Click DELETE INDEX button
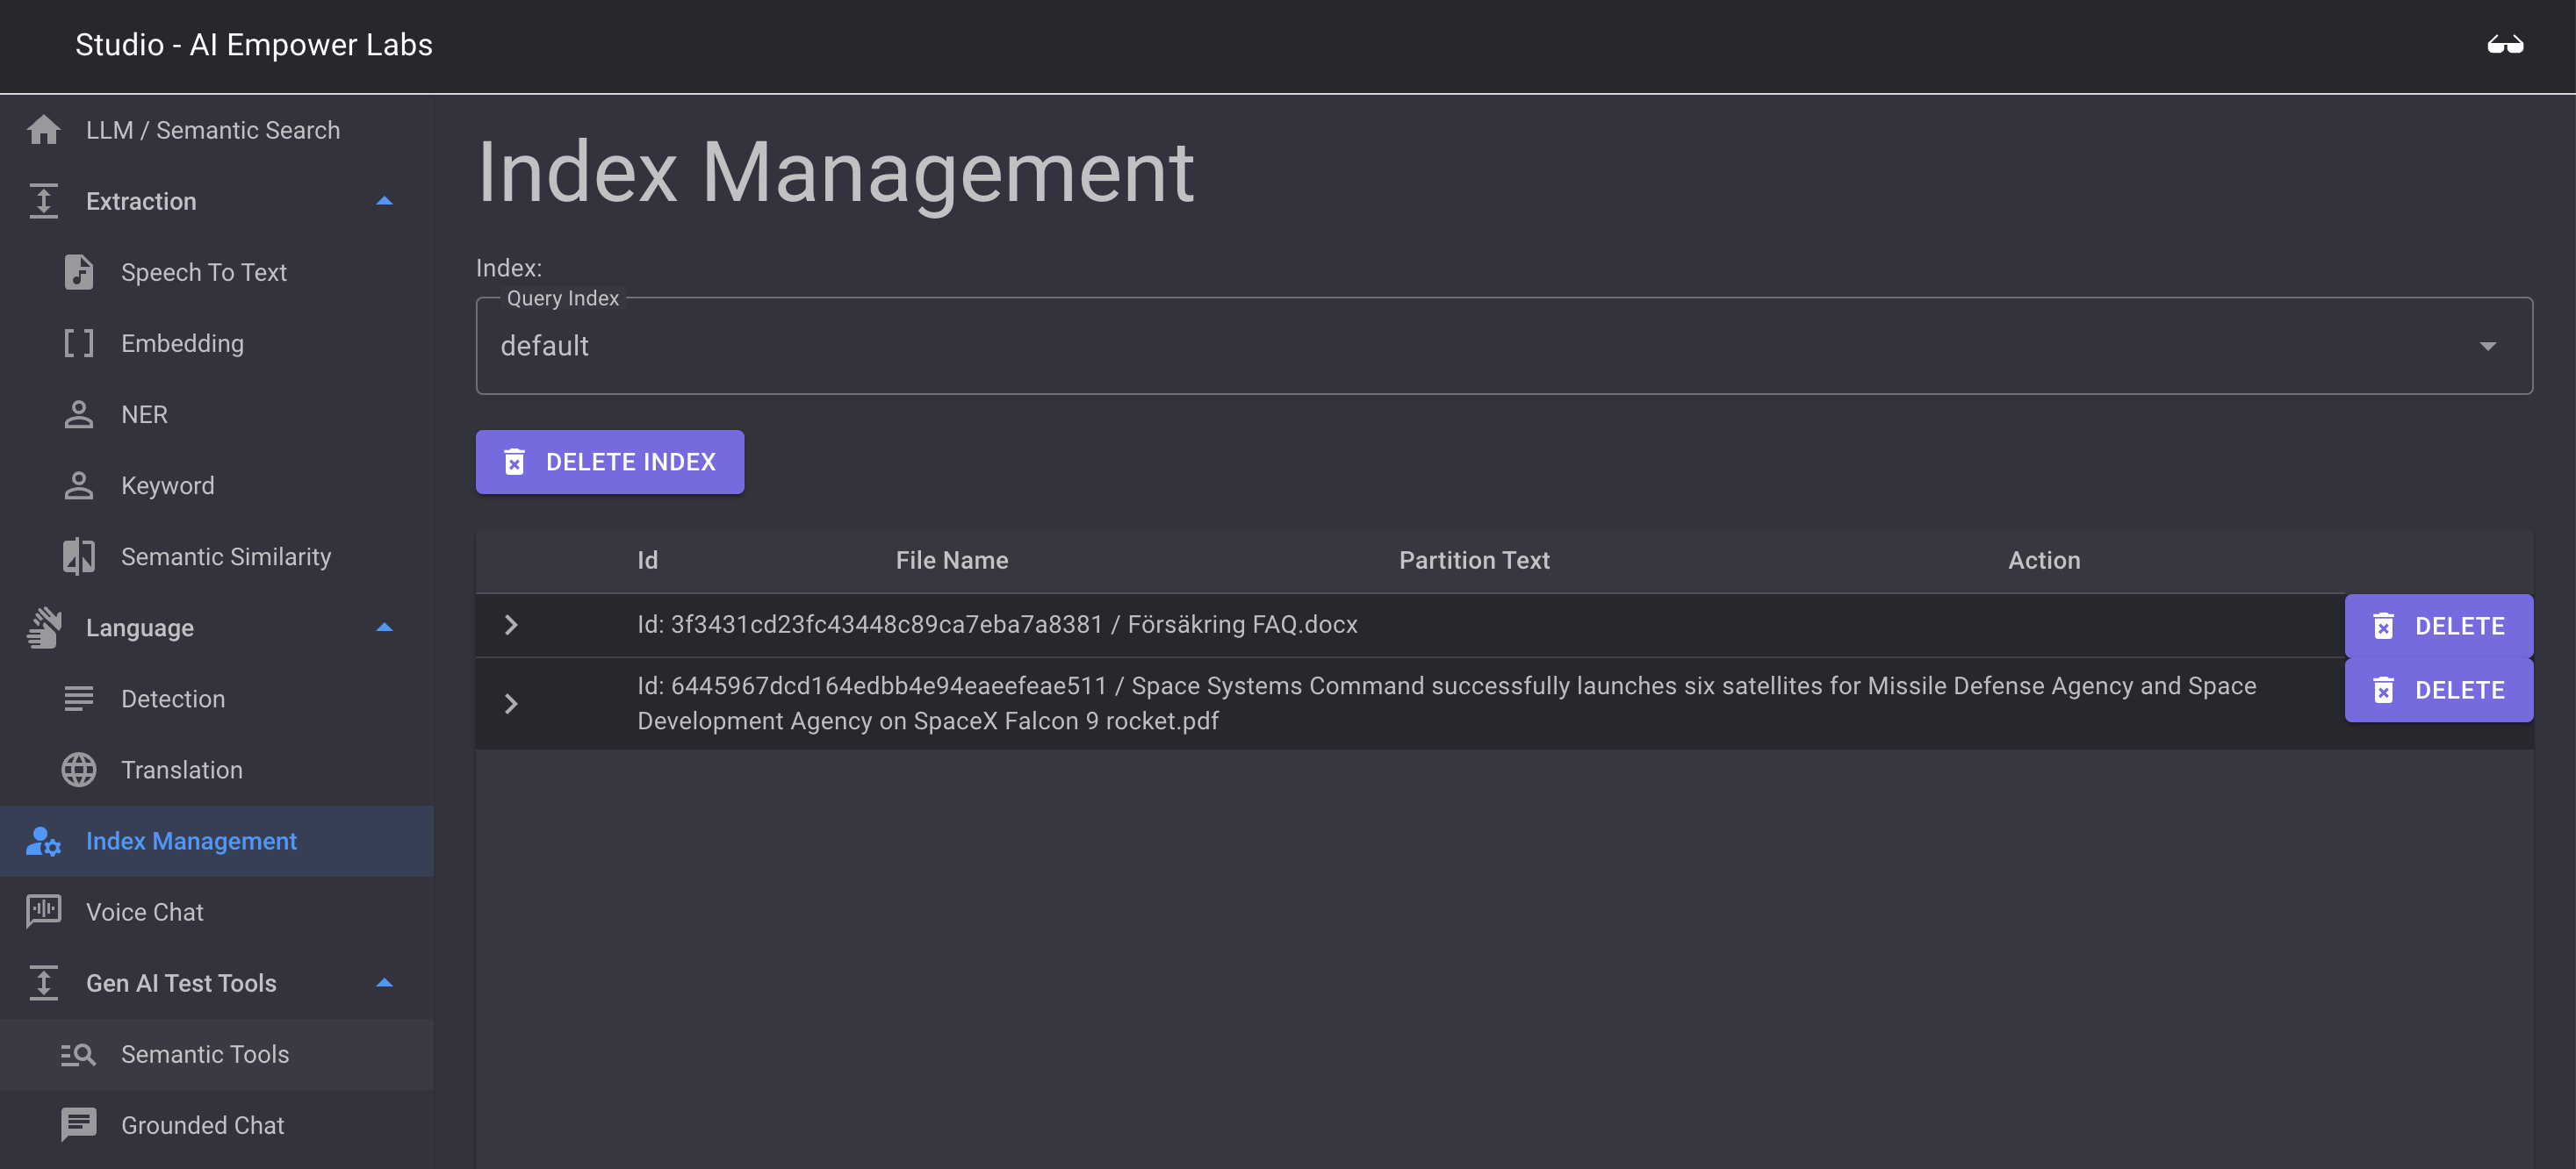 coord(609,462)
